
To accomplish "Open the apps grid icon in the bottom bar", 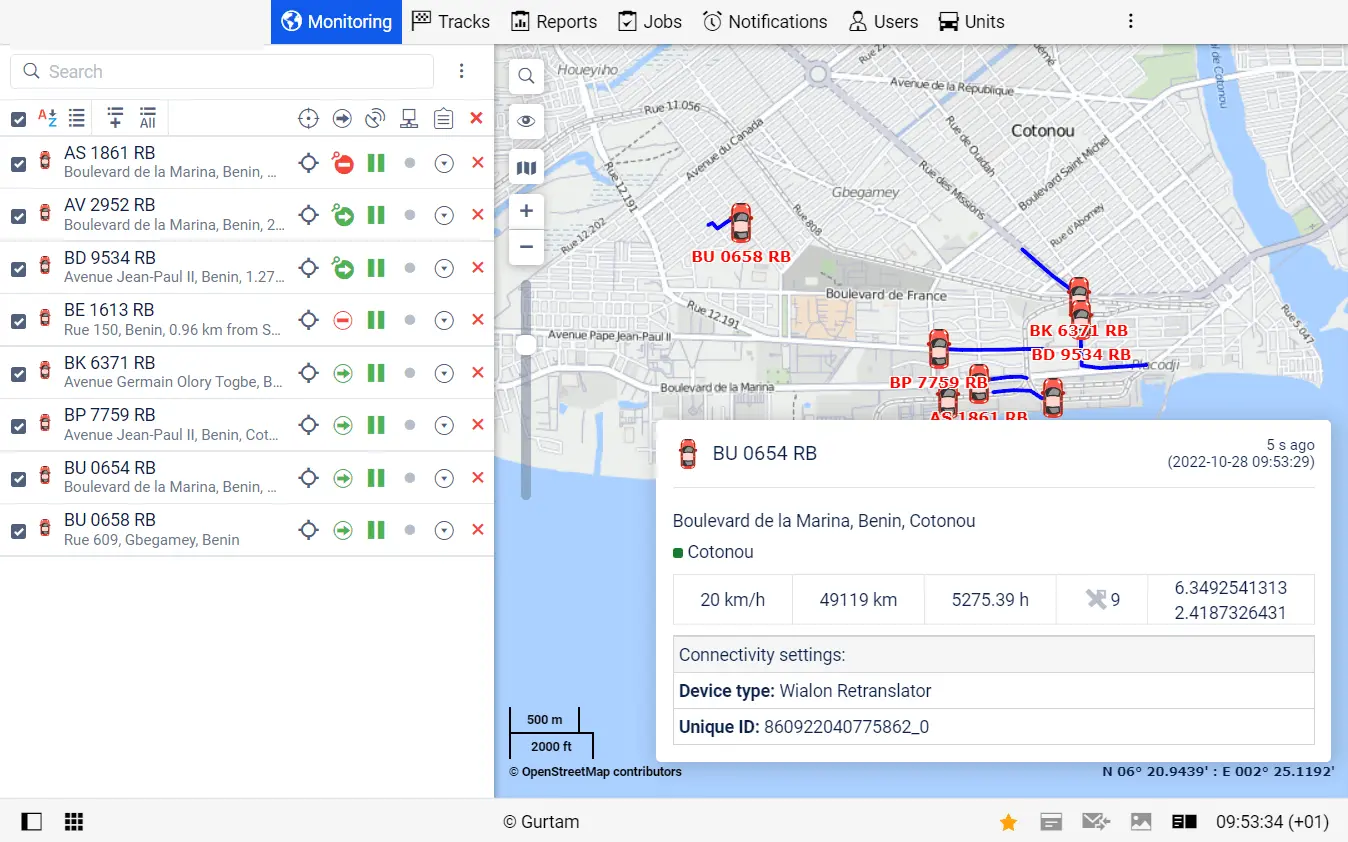I will coord(73,822).
